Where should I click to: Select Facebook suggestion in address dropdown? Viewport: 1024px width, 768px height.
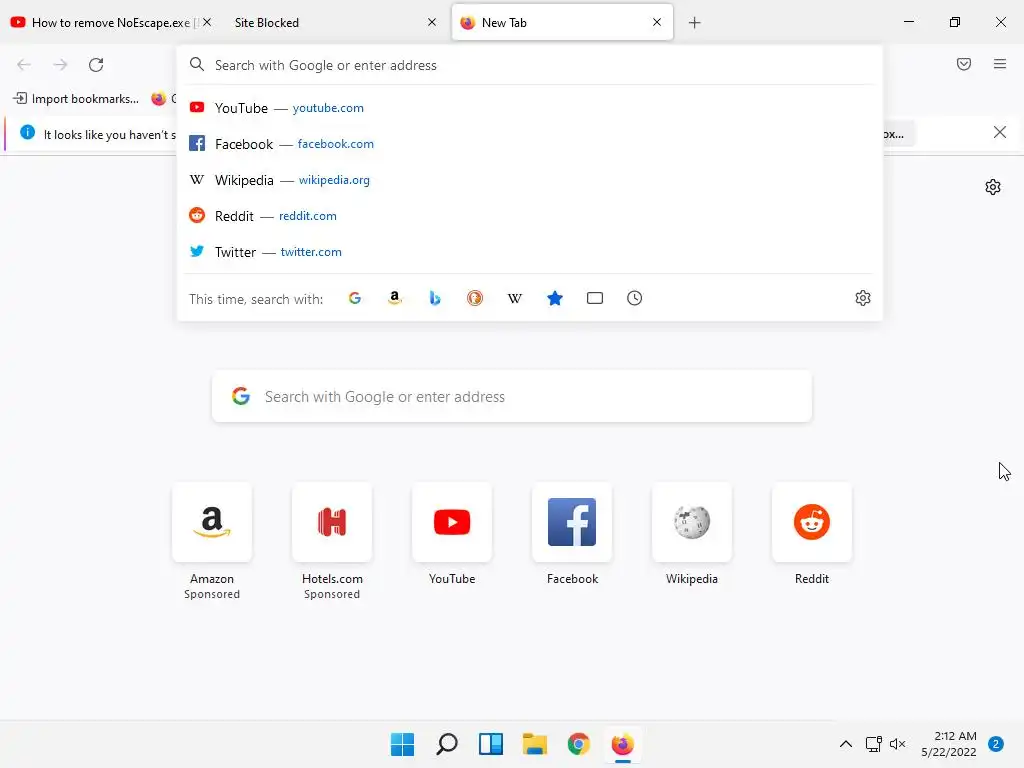point(530,144)
